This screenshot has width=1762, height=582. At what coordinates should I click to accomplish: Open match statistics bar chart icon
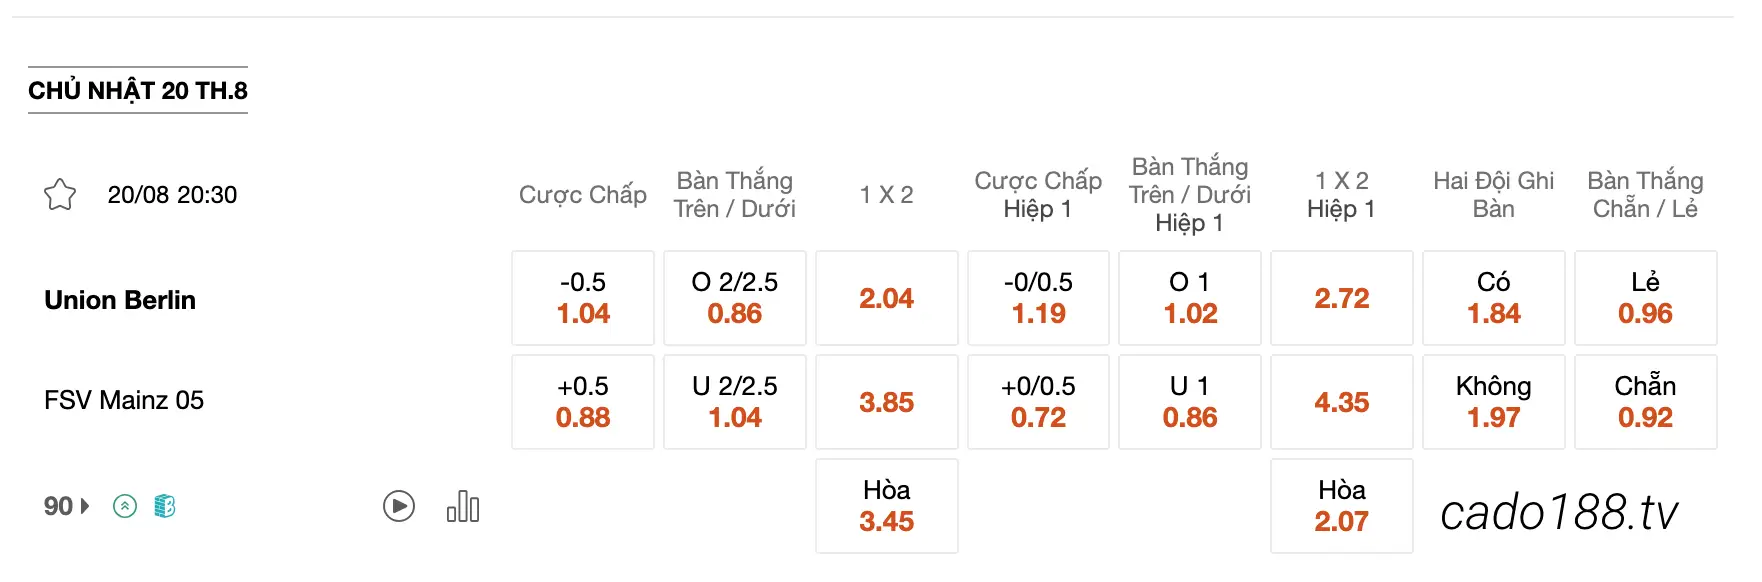pyautogui.click(x=463, y=506)
